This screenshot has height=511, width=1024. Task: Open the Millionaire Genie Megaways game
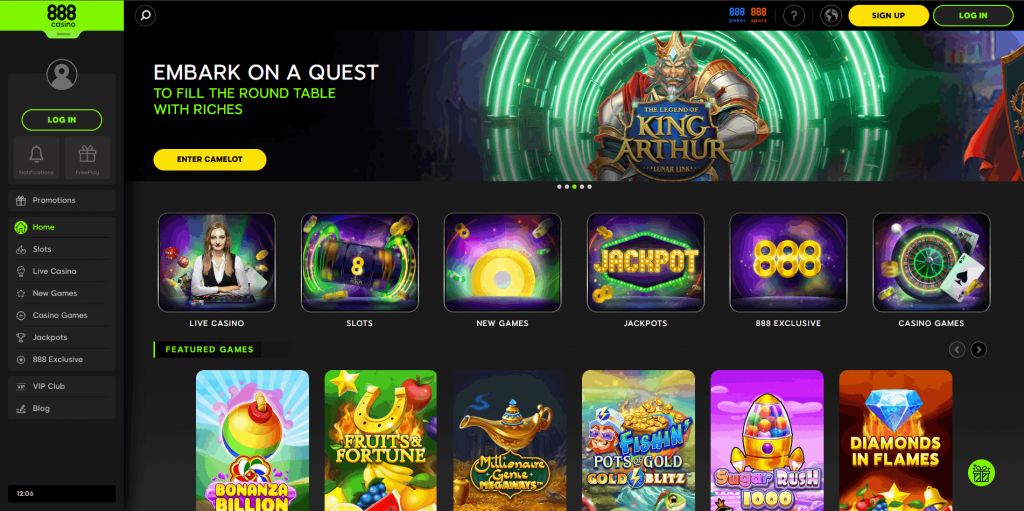509,440
